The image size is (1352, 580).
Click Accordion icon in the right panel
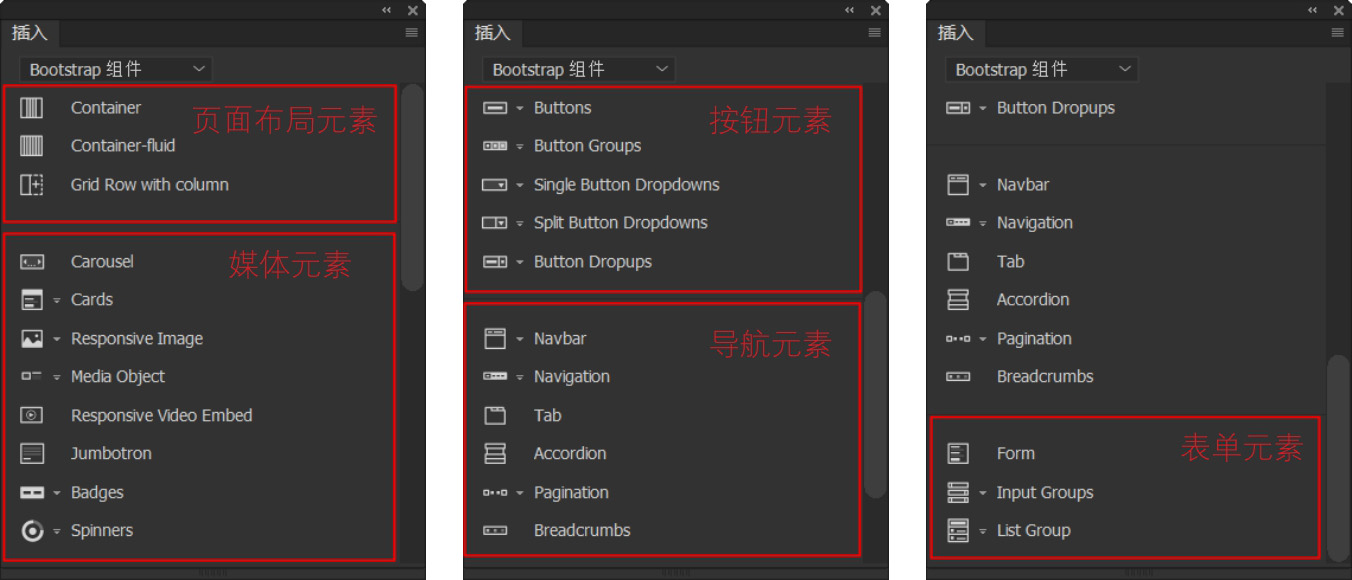click(x=958, y=300)
